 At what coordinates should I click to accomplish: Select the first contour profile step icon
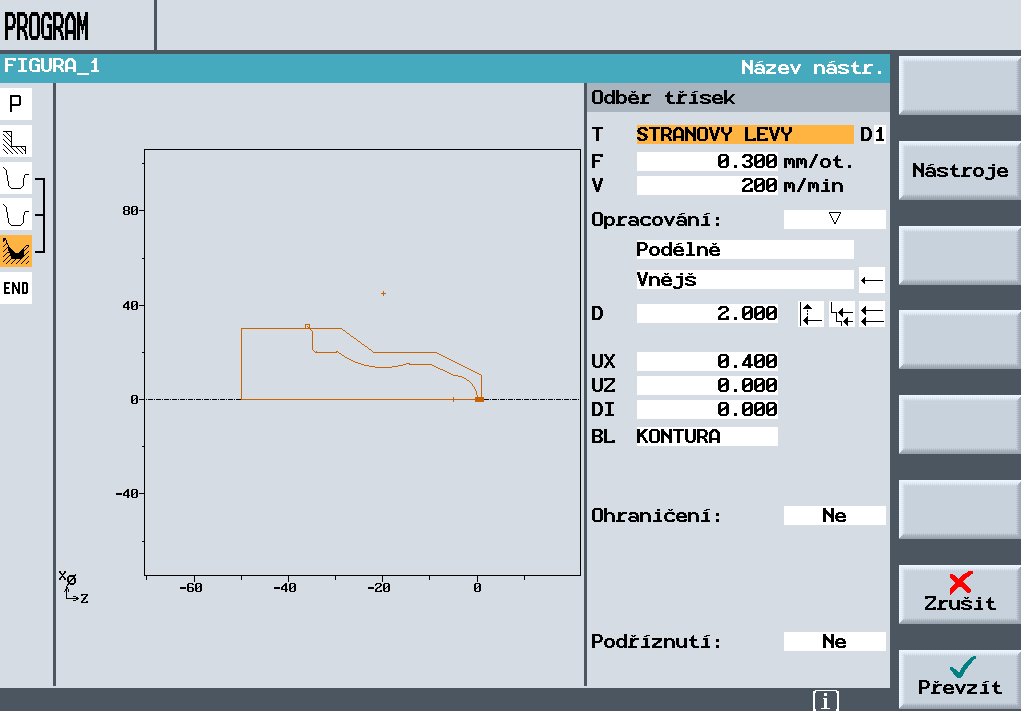(16, 178)
